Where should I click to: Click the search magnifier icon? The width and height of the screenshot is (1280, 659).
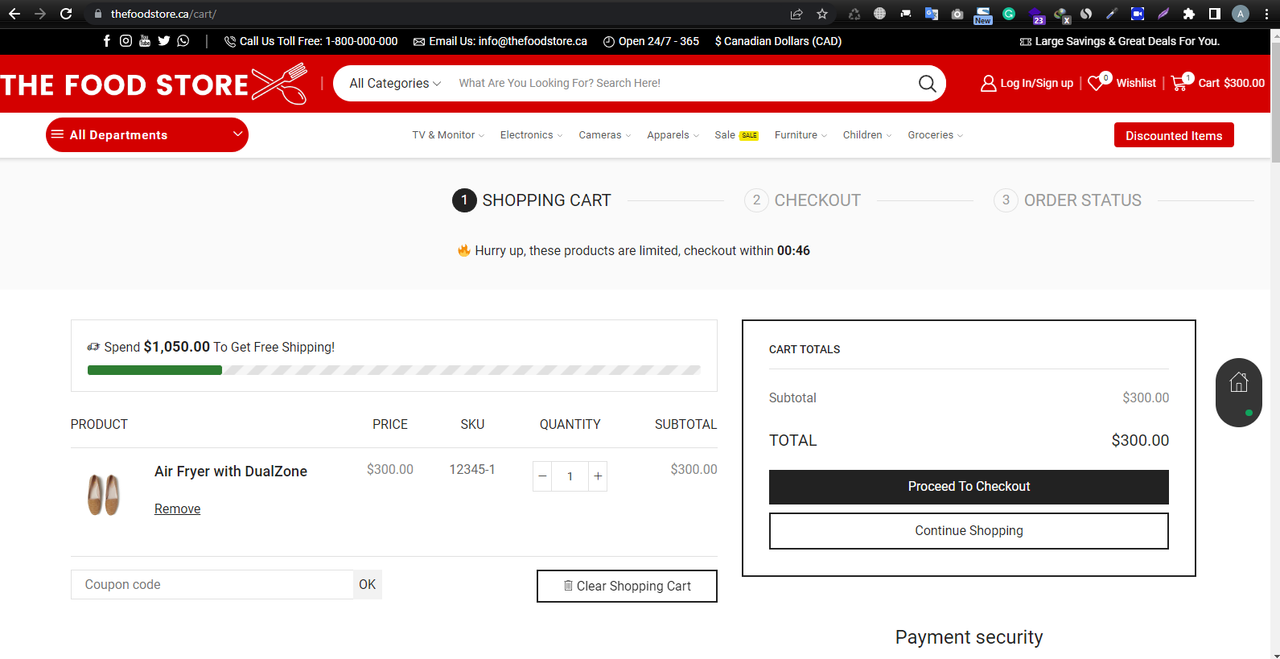click(x=927, y=83)
